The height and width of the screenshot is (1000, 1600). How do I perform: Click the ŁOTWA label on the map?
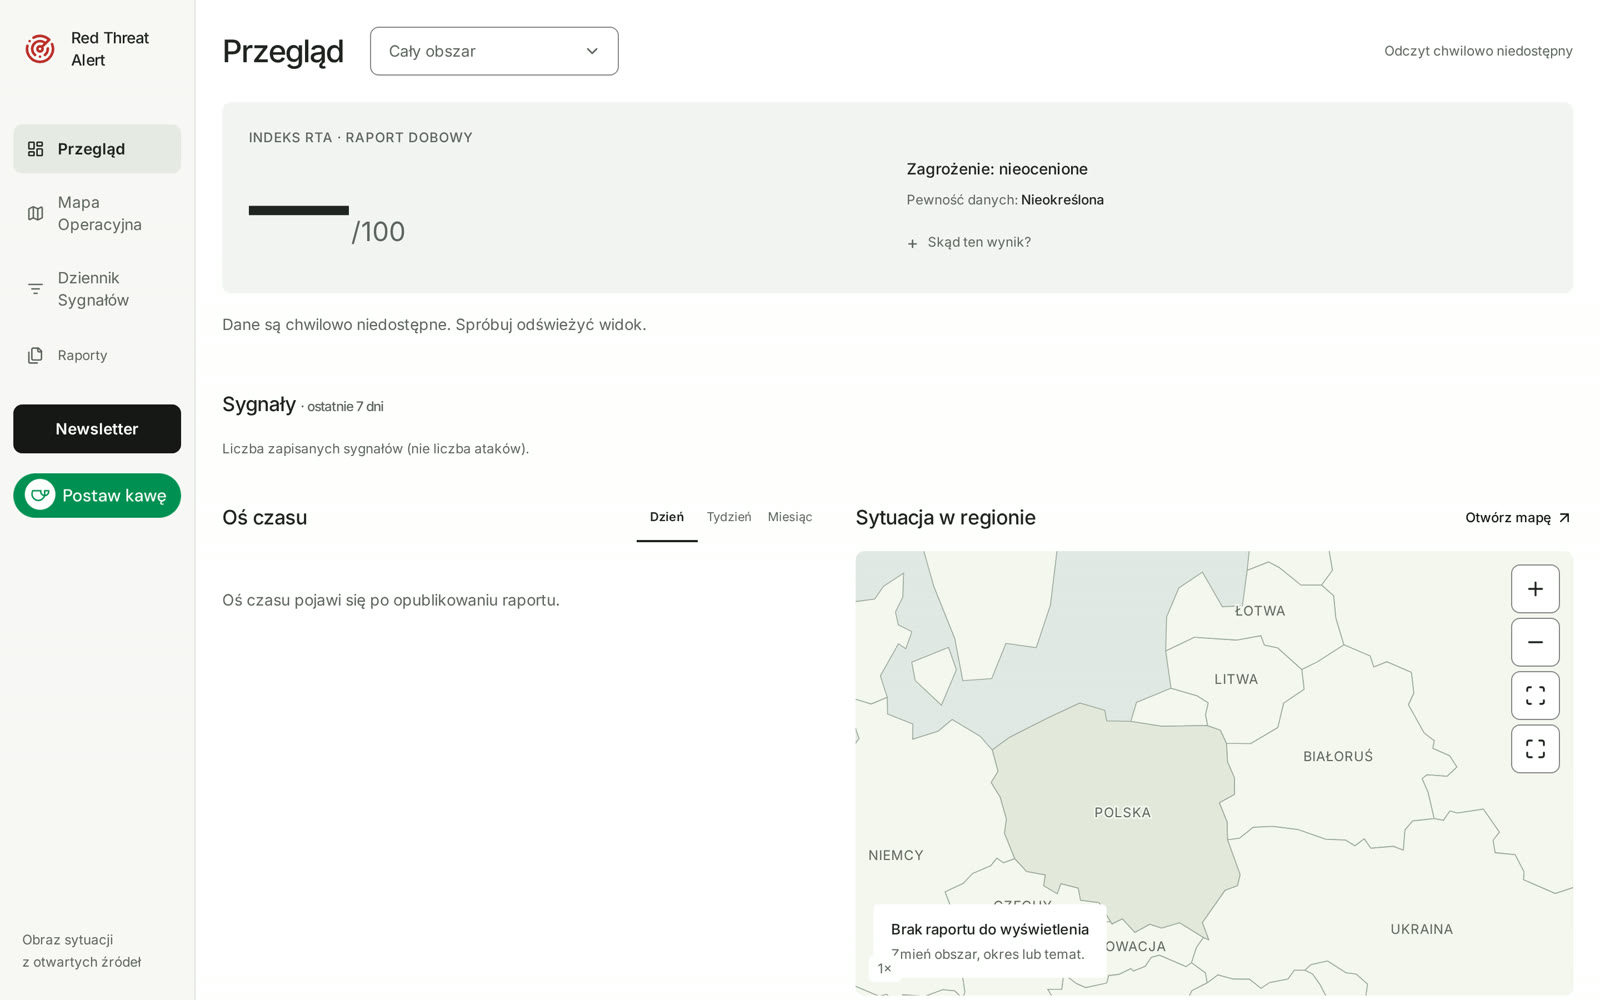[x=1260, y=611]
